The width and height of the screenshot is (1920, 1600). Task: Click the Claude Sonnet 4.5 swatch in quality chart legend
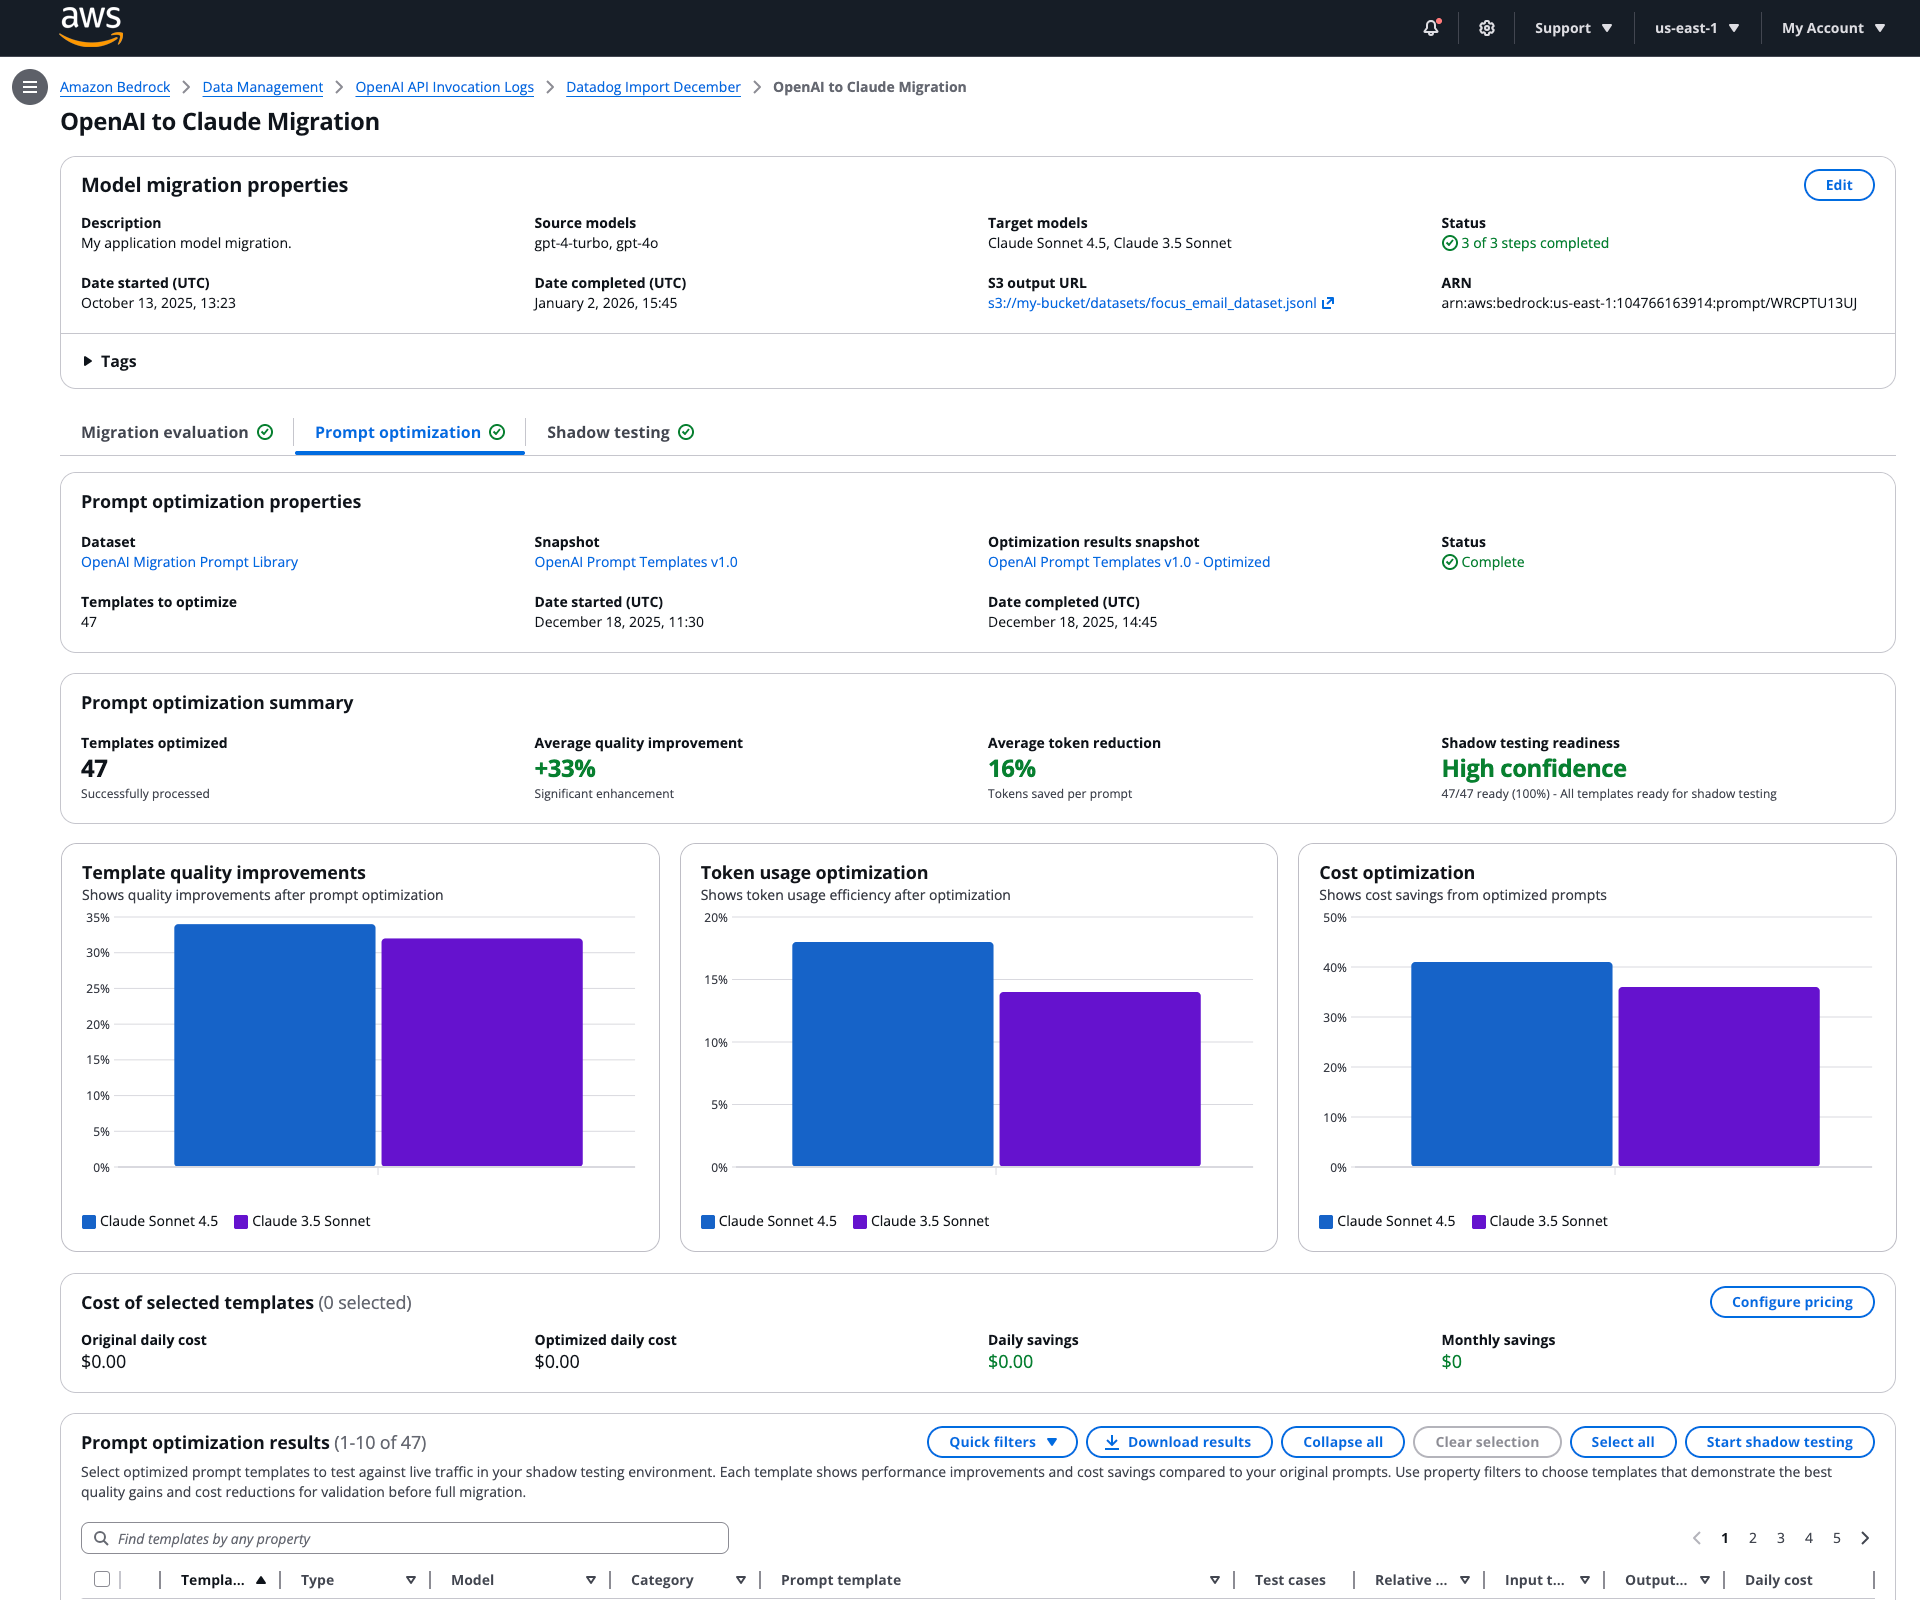(89, 1221)
